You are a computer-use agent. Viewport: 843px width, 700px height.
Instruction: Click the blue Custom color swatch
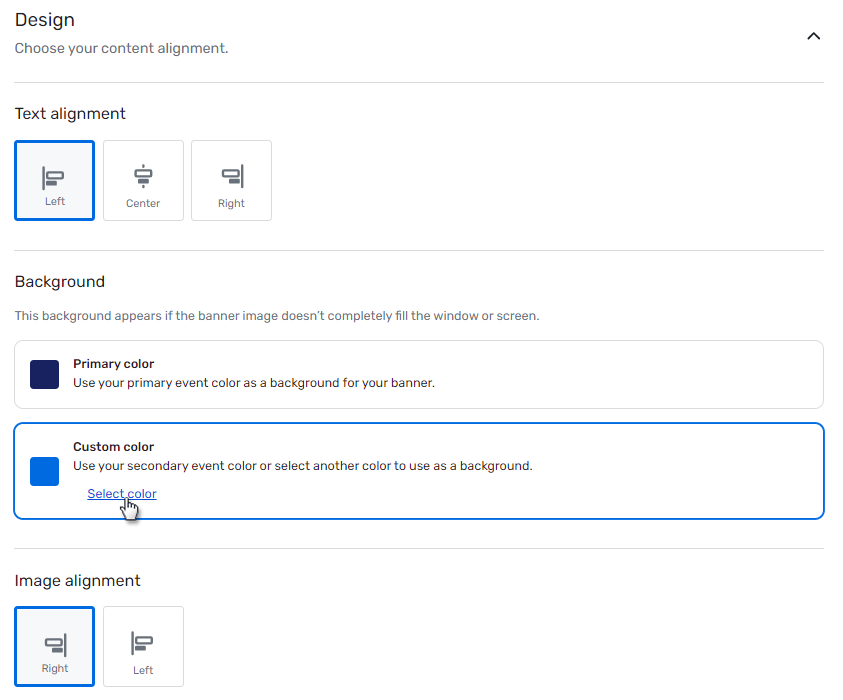pos(44,471)
